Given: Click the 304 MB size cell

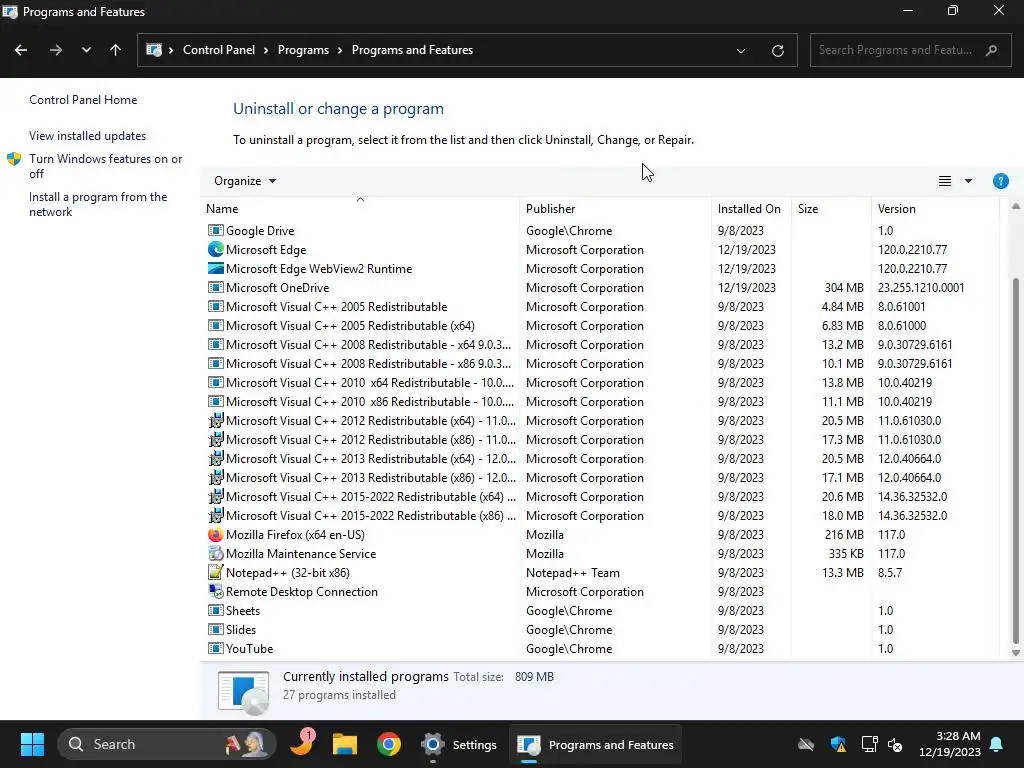Looking at the screenshot, I should click(x=844, y=288).
